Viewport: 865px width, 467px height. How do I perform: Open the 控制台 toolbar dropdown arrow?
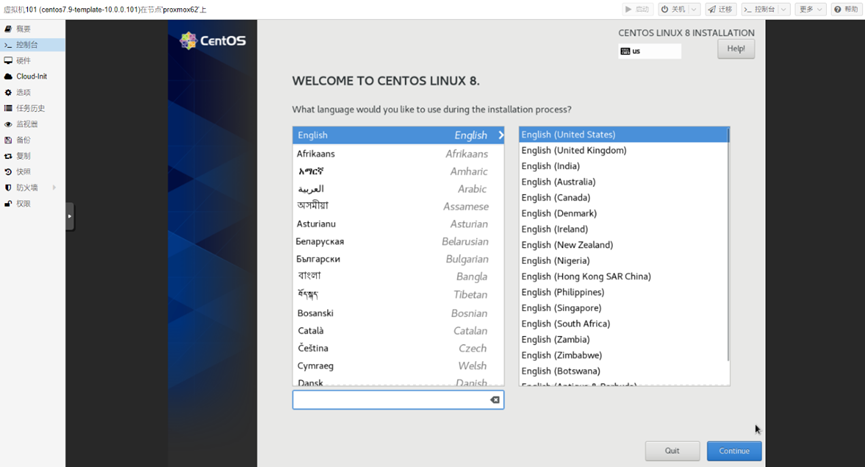pyautogui.click(x=784, y=9)
